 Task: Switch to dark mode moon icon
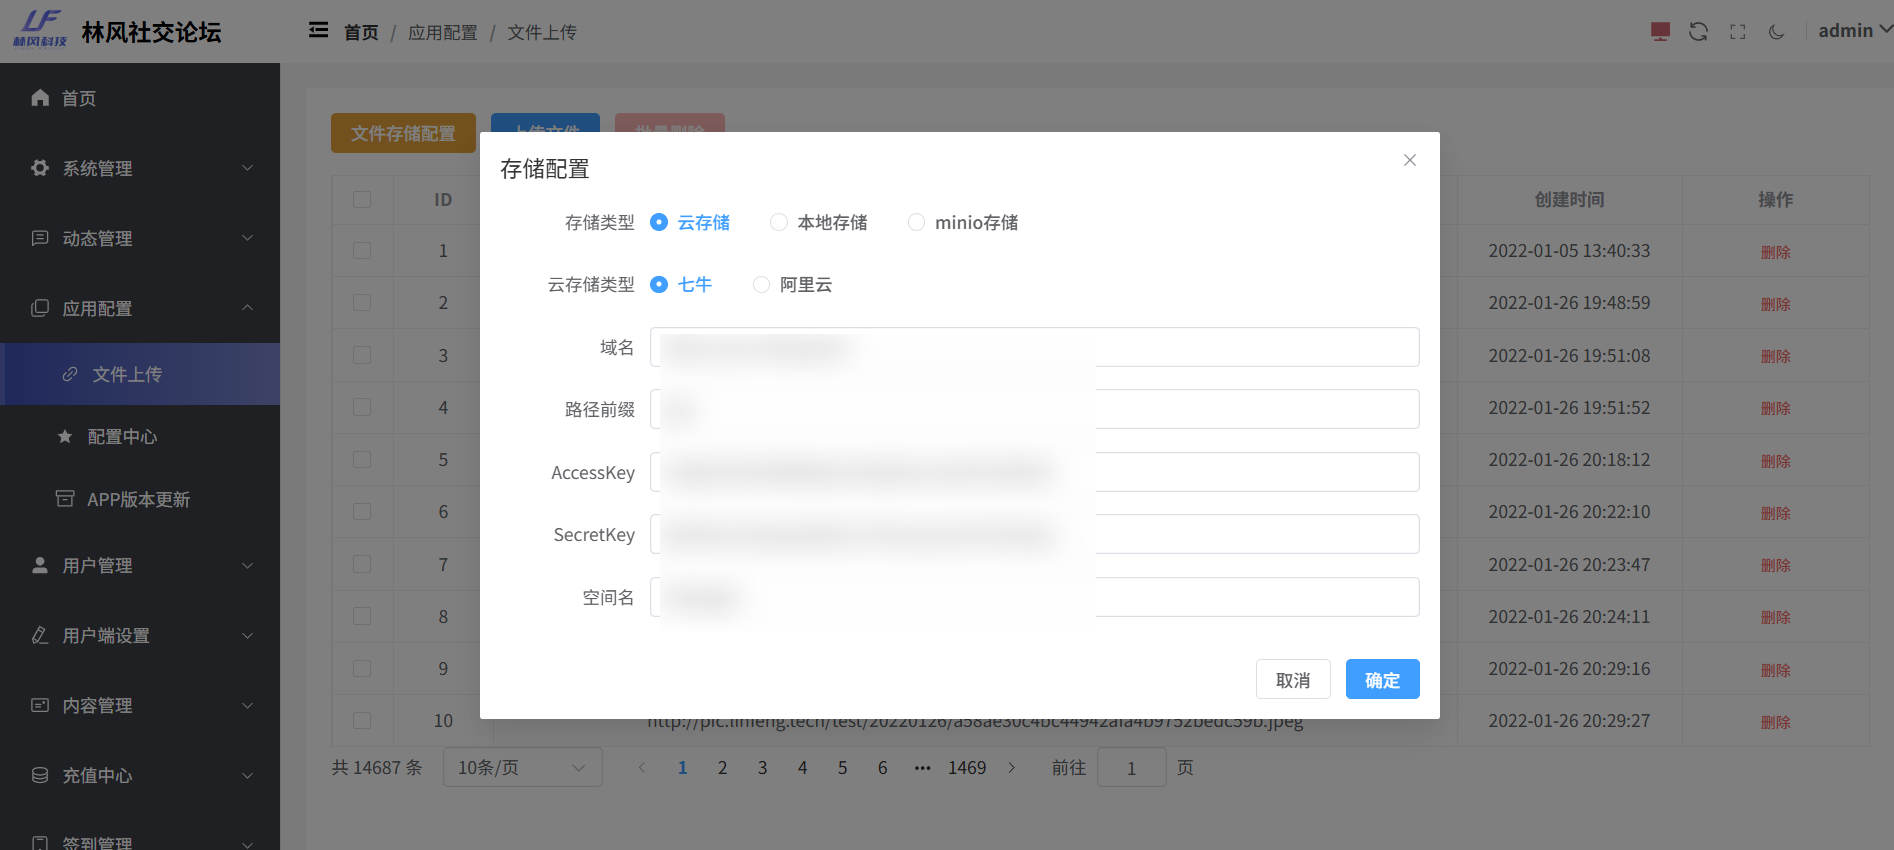click(1776, 32)
